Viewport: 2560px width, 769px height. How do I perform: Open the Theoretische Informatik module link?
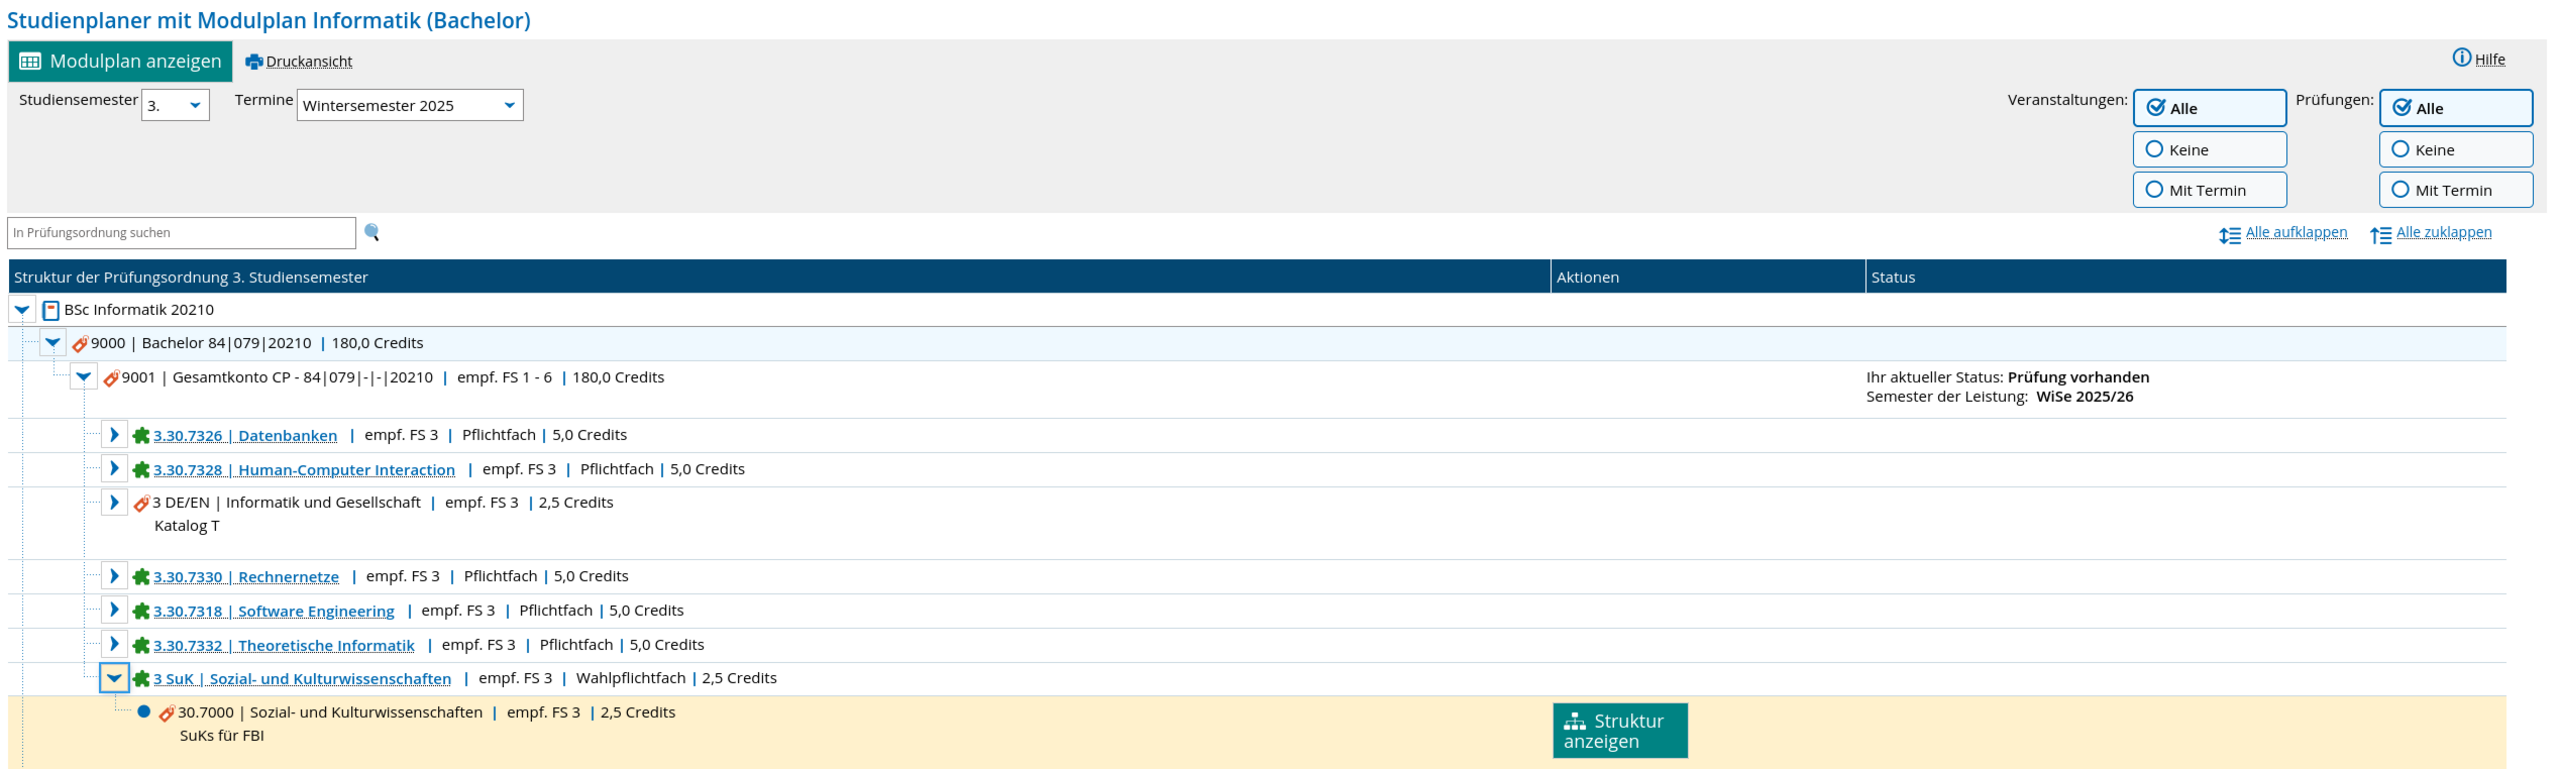283,645
